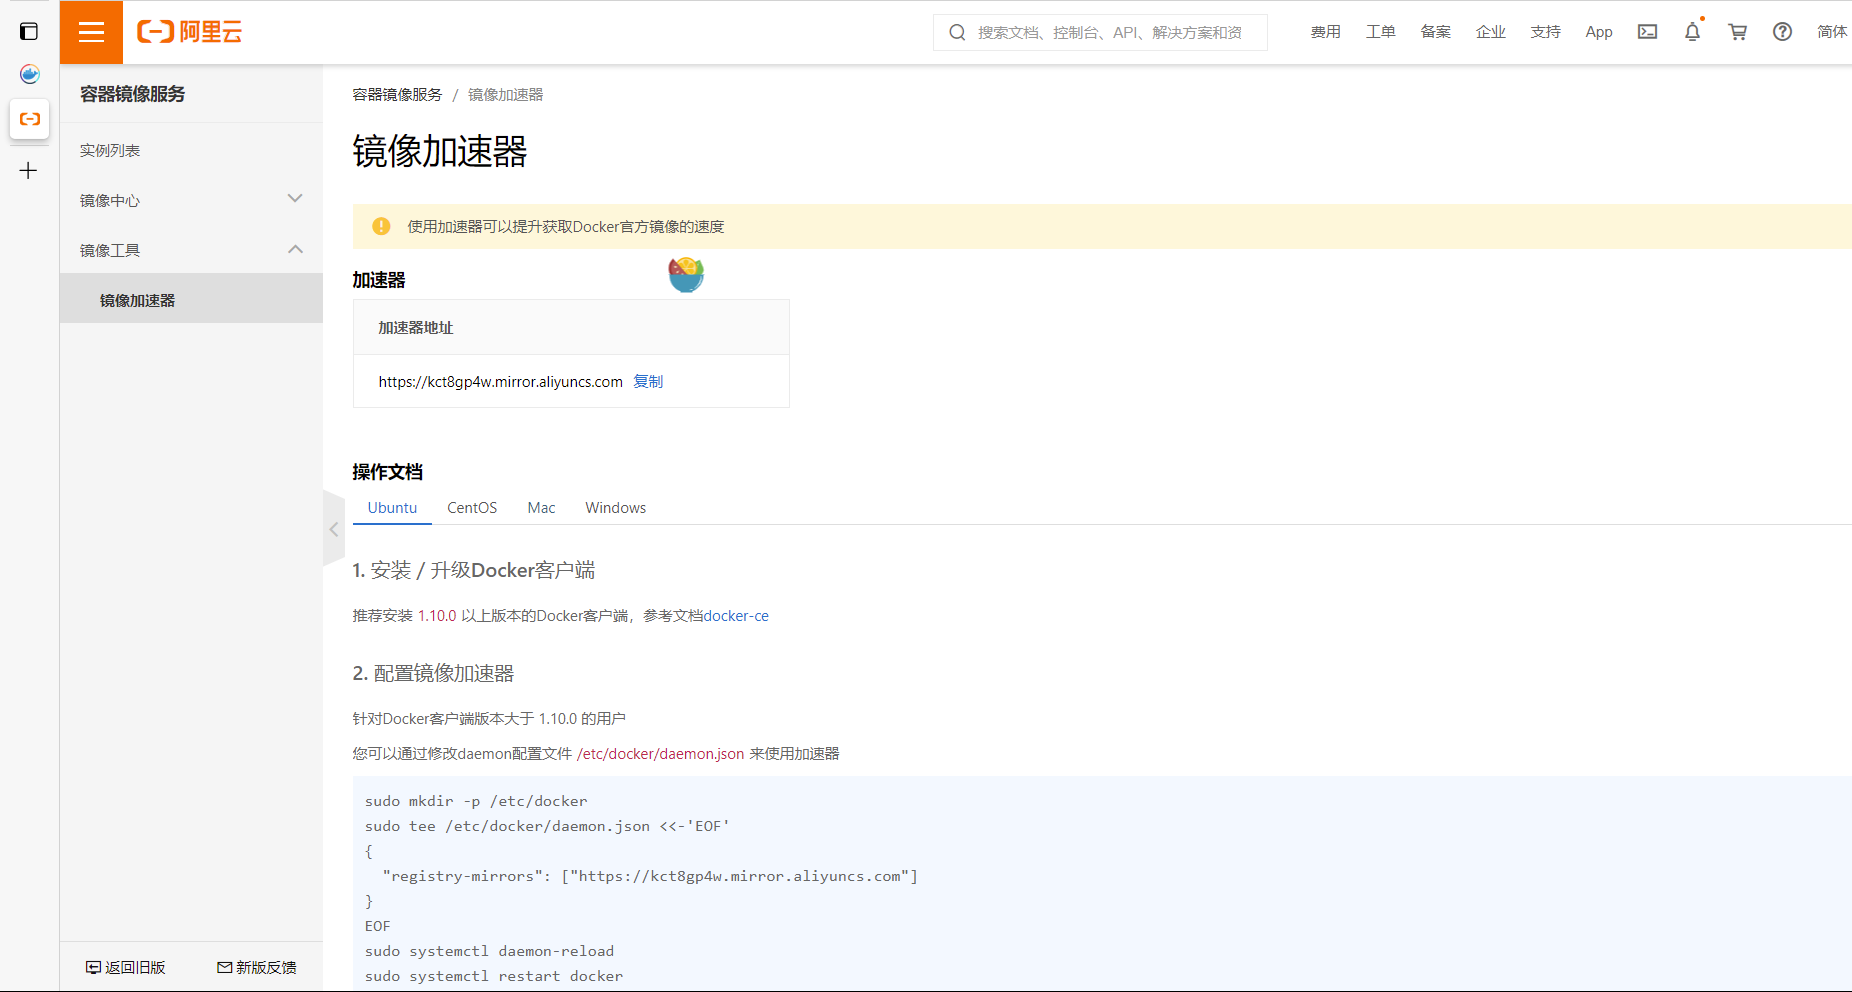Click the /etc/docker/daemon.json path text
This screenshot has height=992, width=1852.
point(660,753)
